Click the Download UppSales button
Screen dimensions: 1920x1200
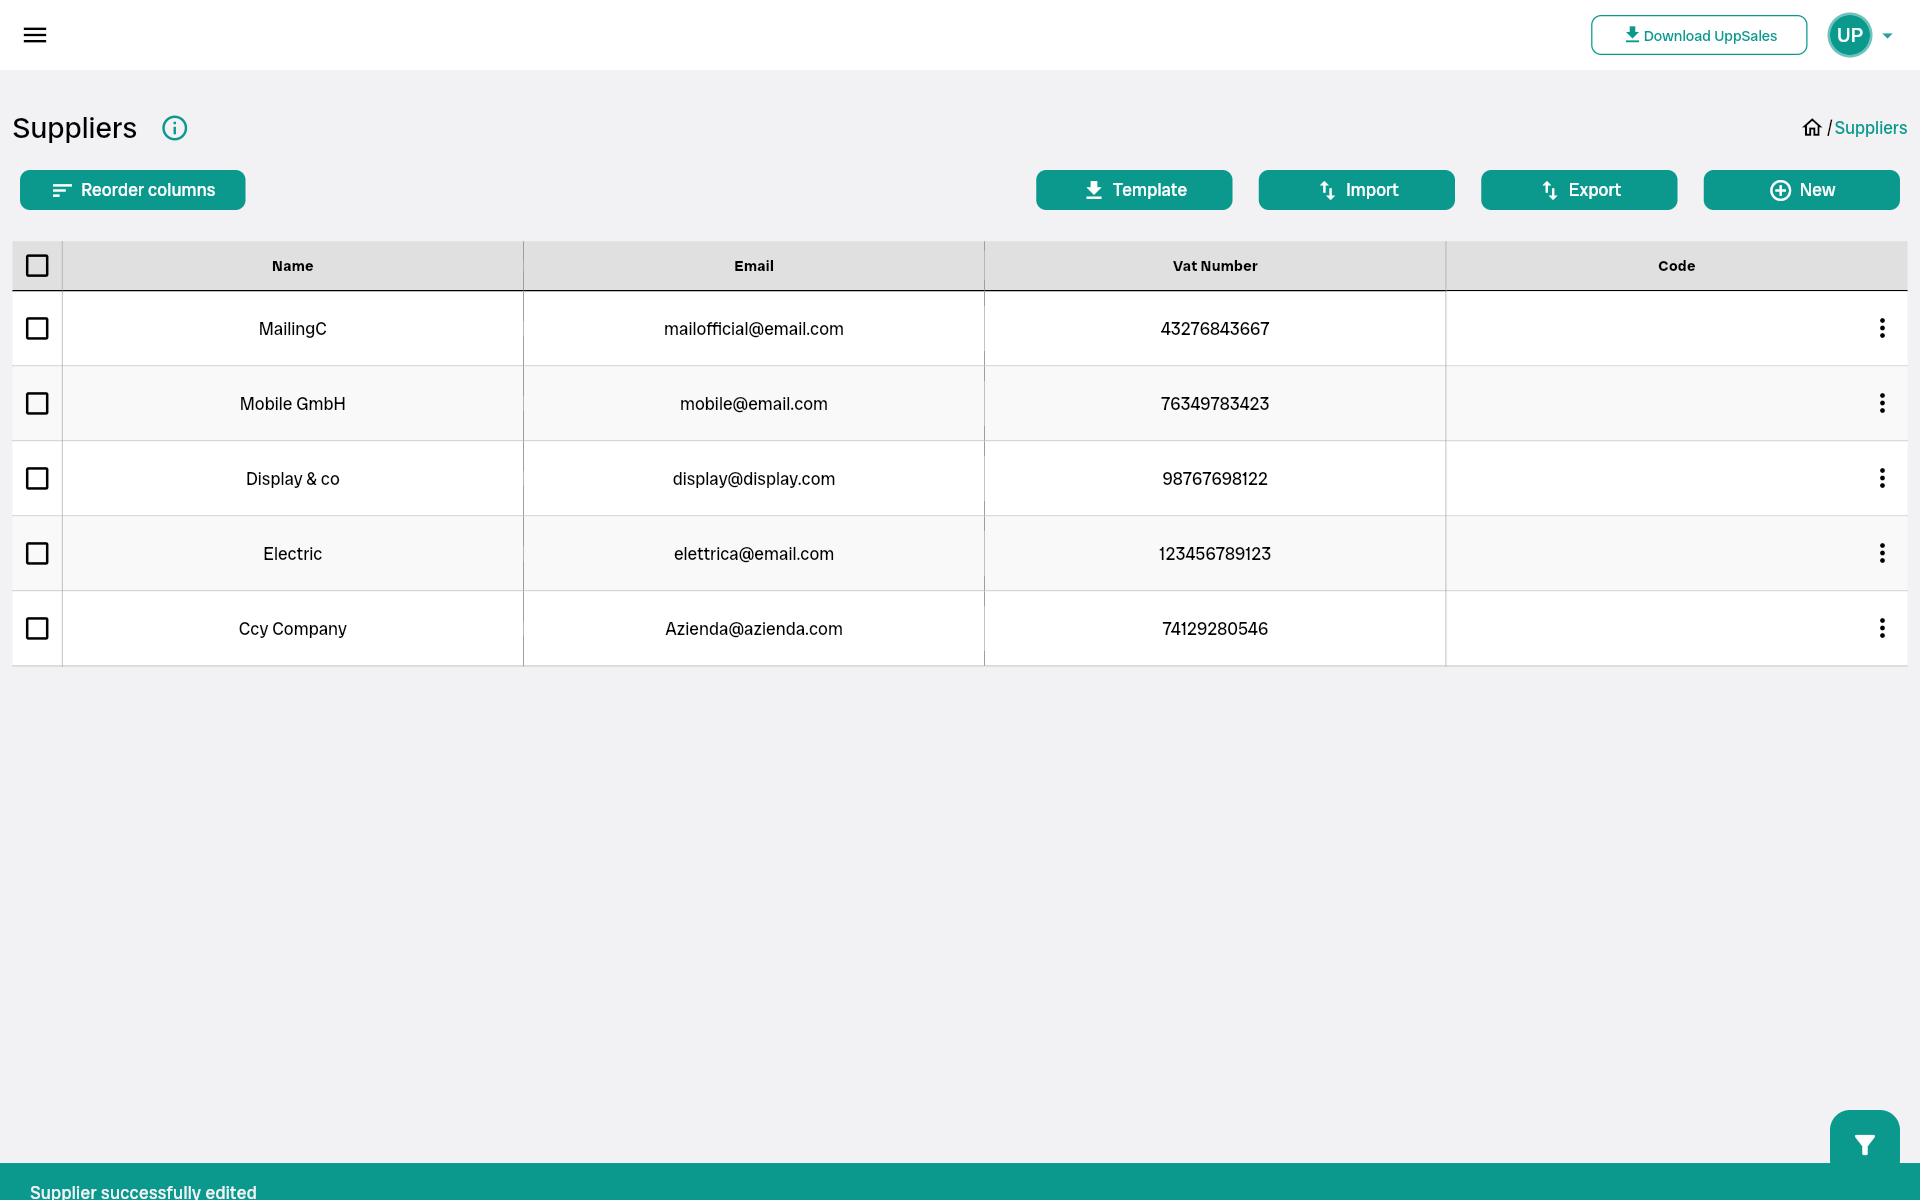click(1698, 35)
